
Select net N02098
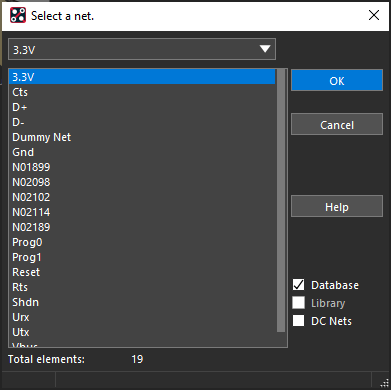tap(142, 182)
